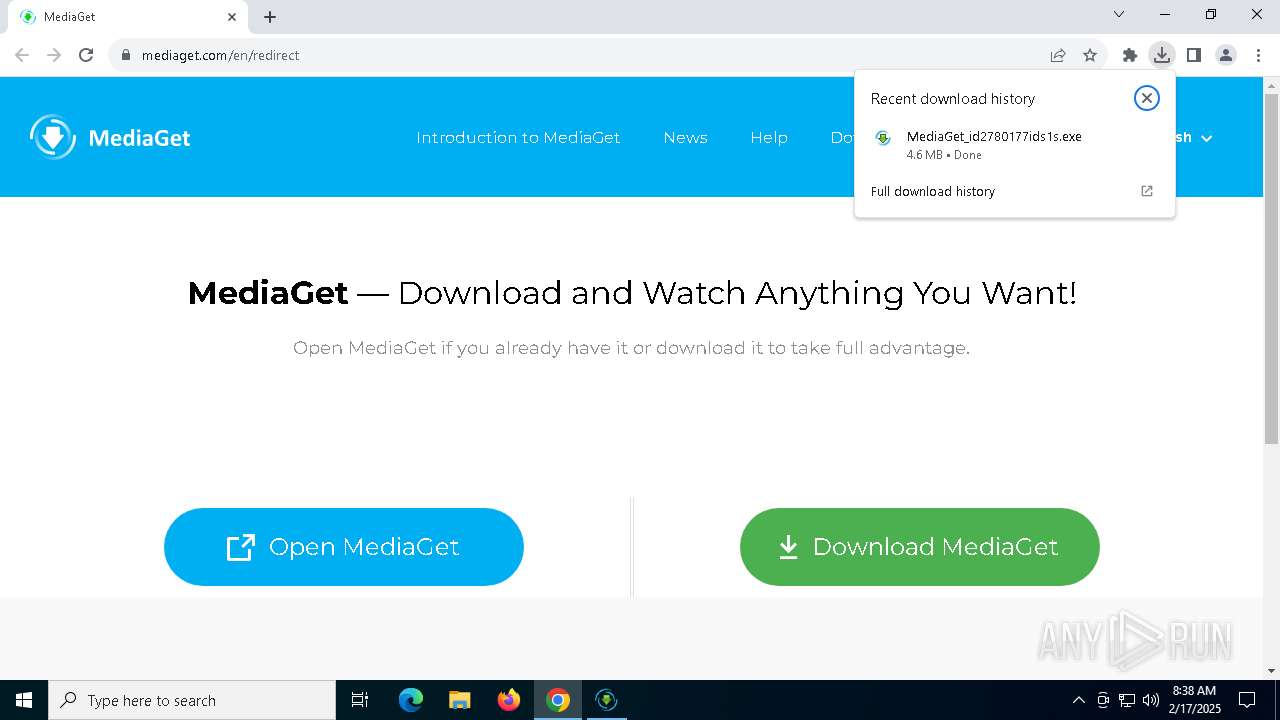Close the Recent download history popup

1146,98
